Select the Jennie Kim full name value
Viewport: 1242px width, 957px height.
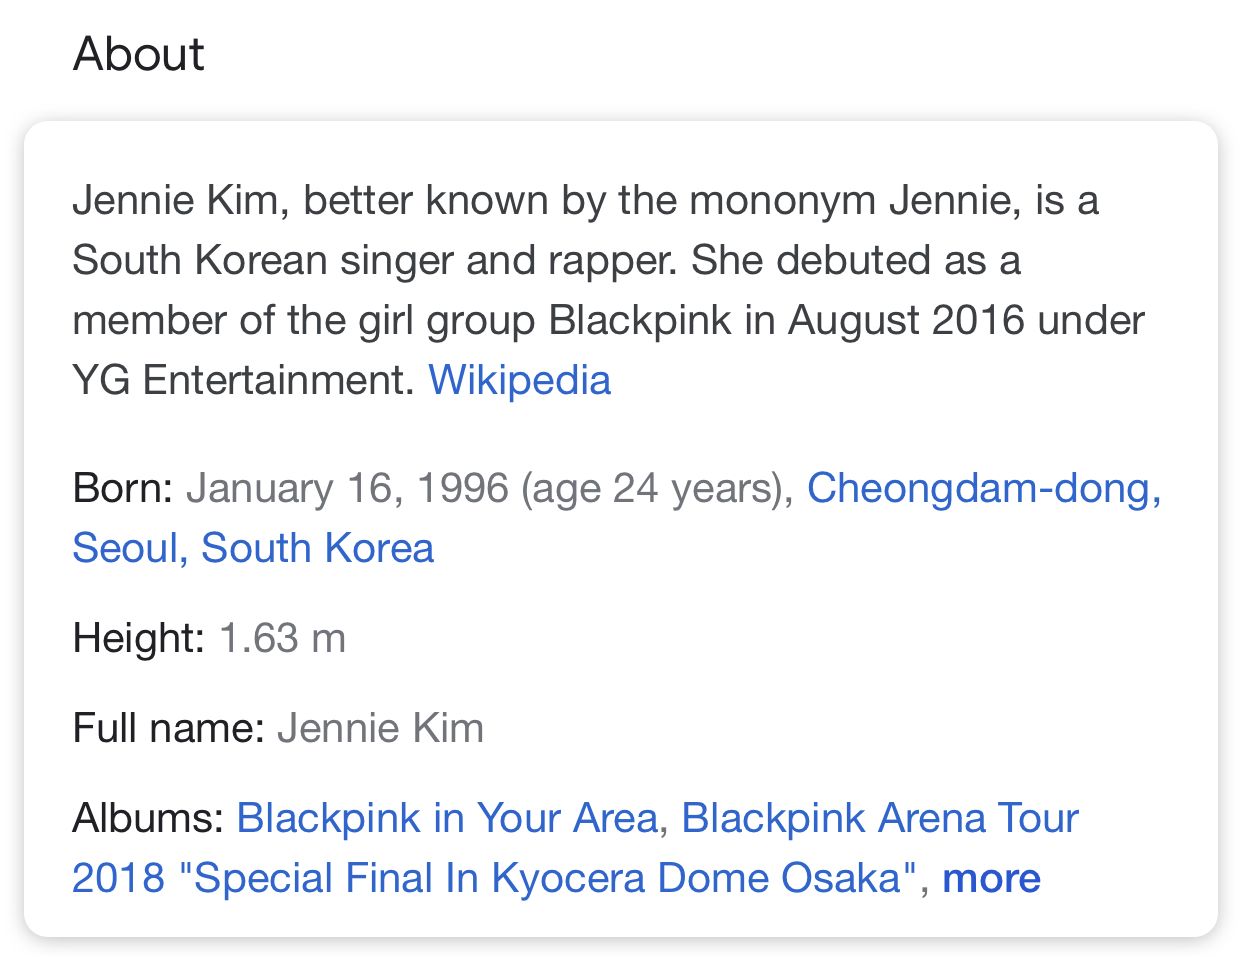(x=381, y=728)
